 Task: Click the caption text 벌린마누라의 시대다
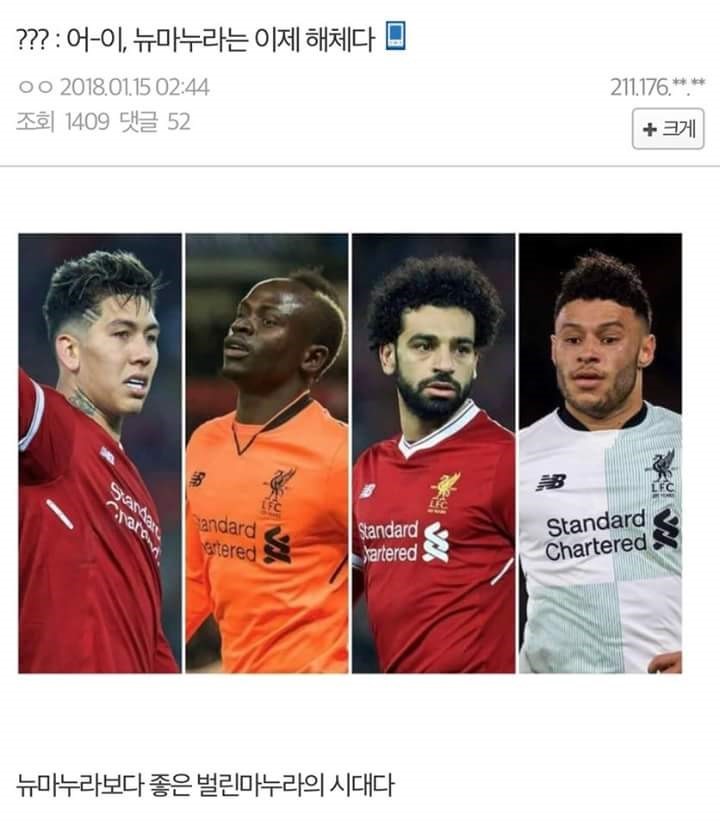(295, 785)
